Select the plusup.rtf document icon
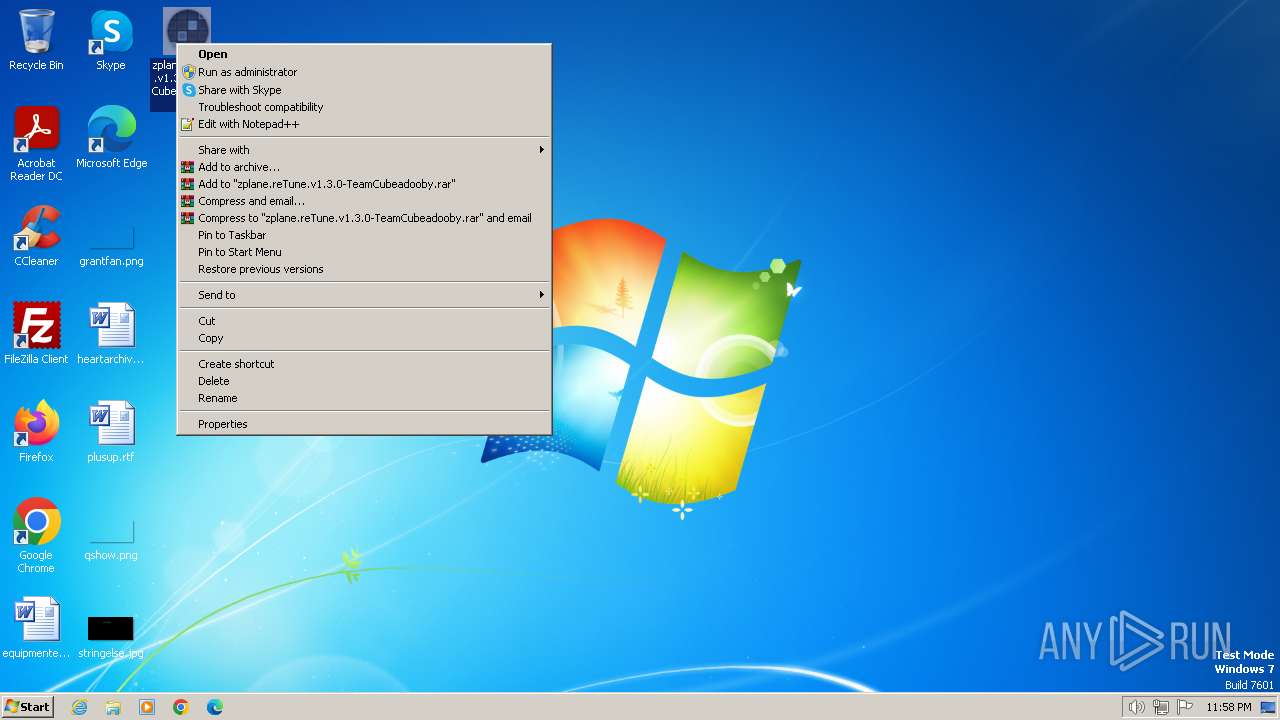Screen dimensions: 1280x720 [111, 432]
